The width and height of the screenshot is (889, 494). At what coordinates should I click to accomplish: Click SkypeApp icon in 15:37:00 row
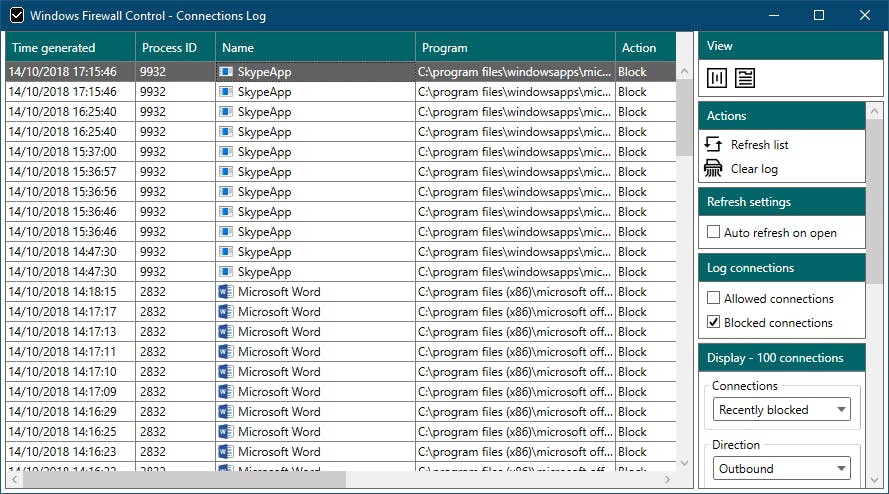[226, 151]
